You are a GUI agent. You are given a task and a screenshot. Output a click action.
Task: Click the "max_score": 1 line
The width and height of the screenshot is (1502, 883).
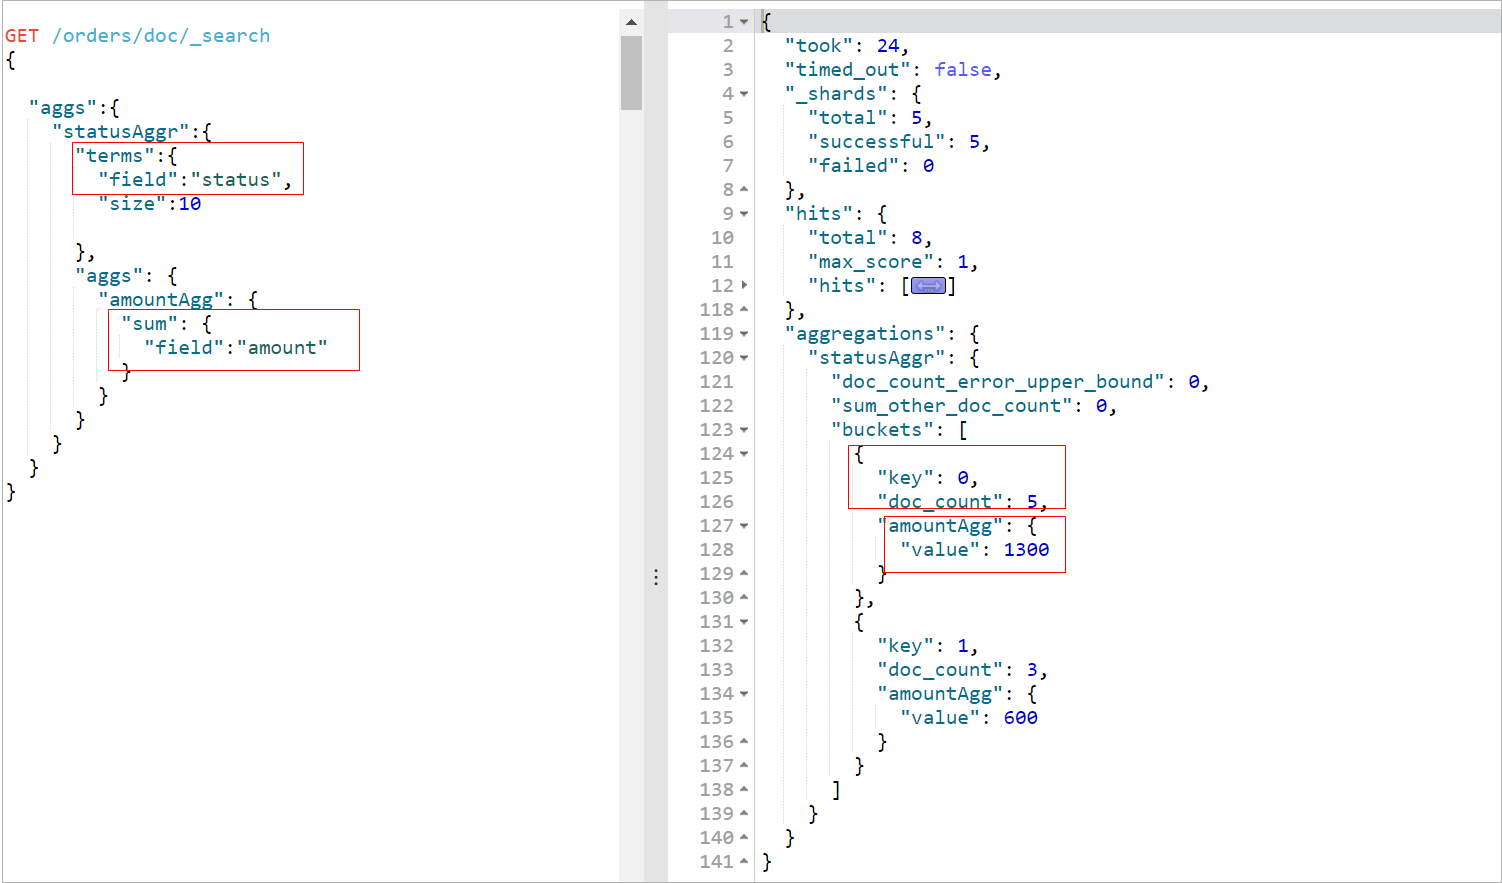pyautogui.click(x=893, y=262)
